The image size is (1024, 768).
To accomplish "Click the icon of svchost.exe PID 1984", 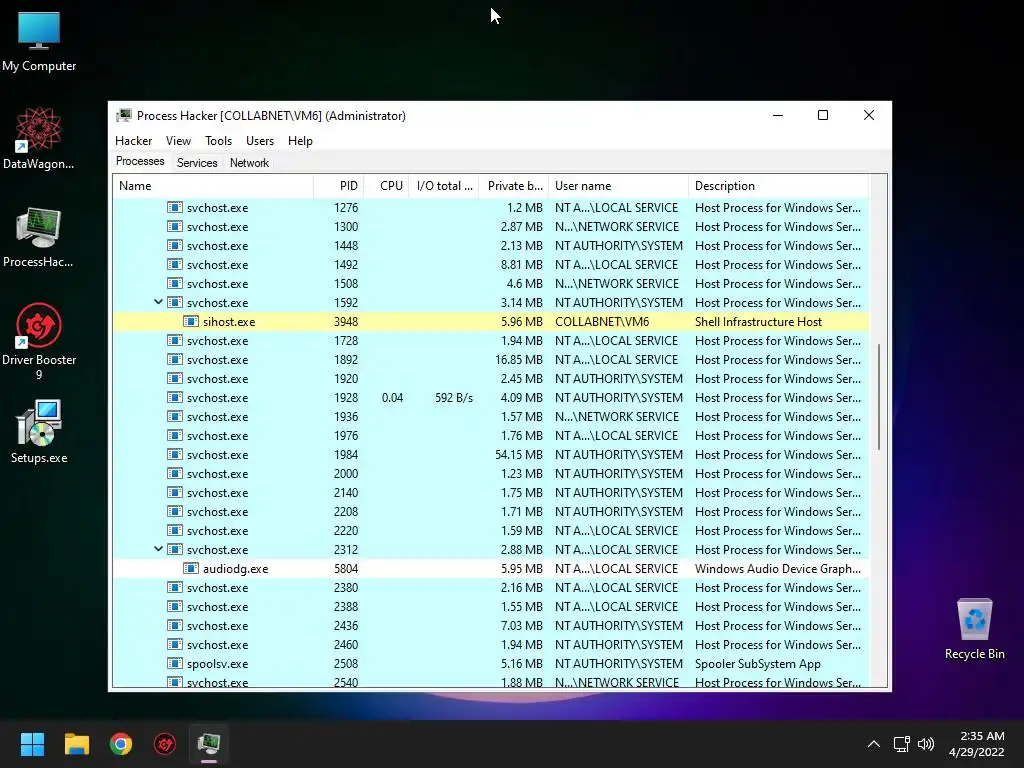I will pos(174,455).
